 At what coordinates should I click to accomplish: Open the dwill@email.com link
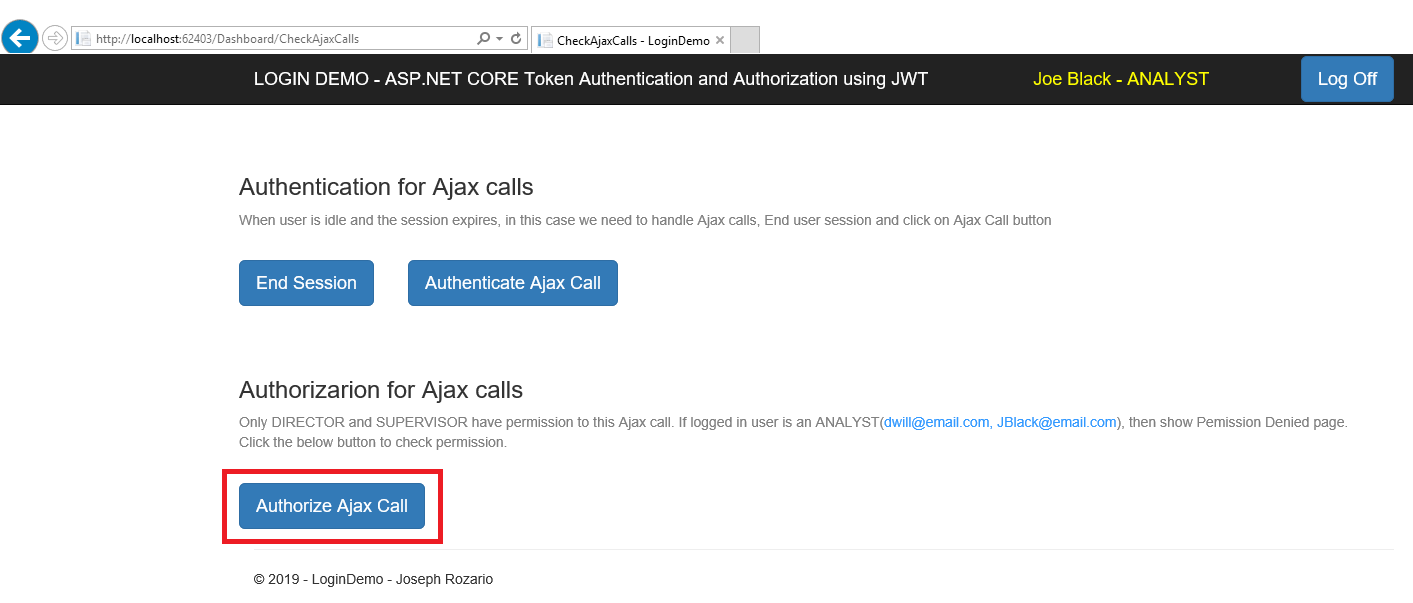point(936,422)
